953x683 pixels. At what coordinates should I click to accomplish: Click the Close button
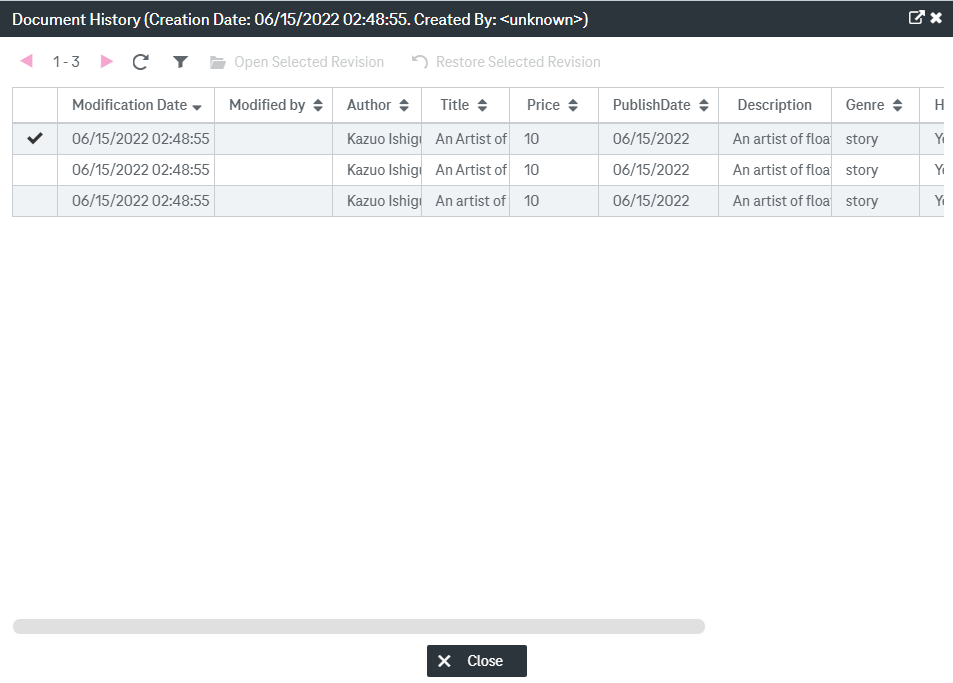(x=476, y=660)
